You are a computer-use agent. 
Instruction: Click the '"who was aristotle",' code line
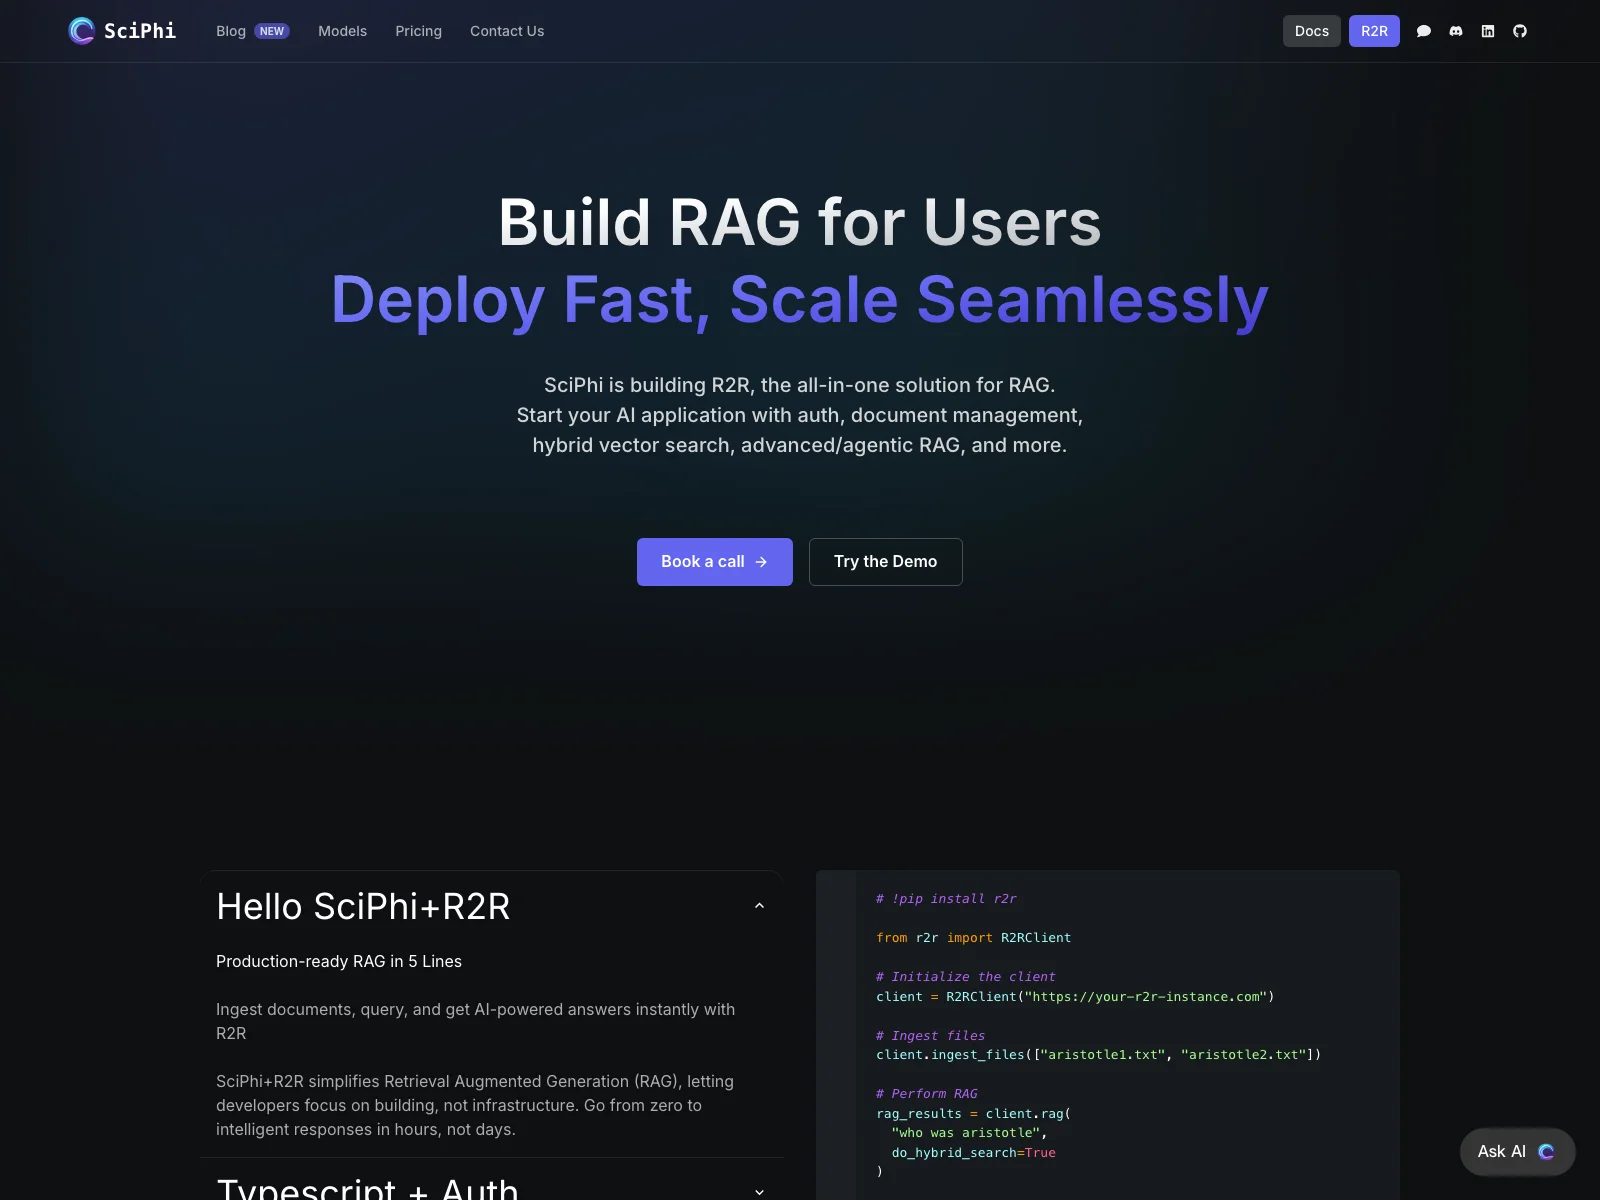969,1133
